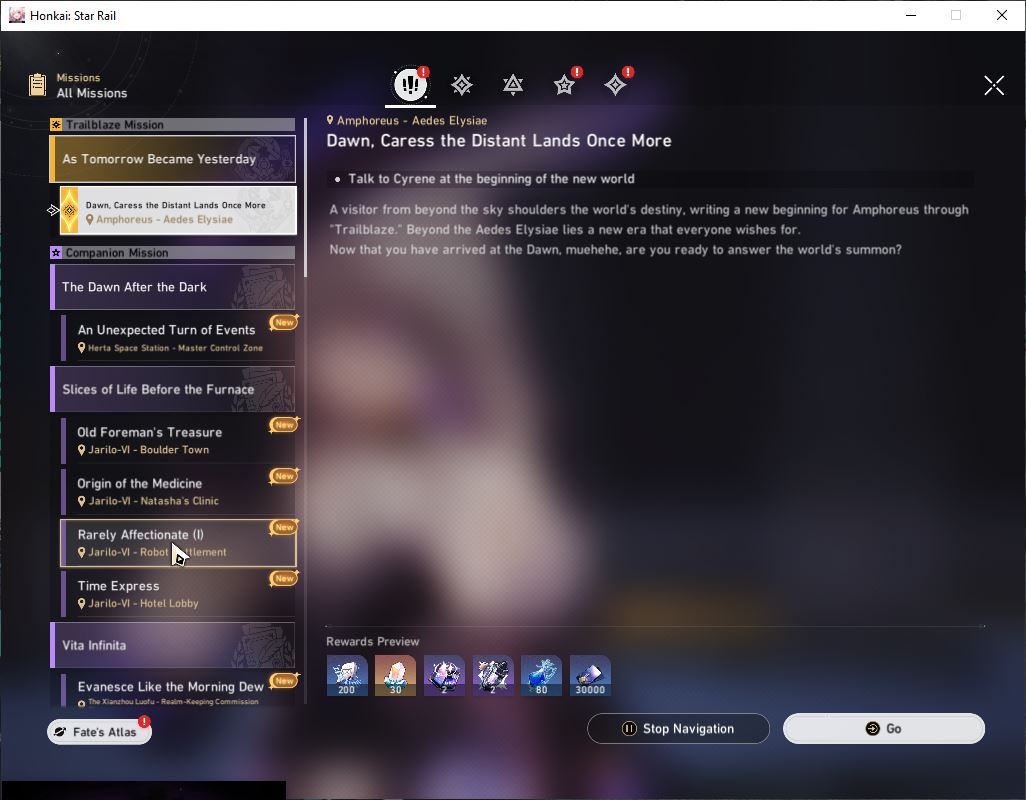Click the Missions clipboard icon
This screenshot has width=1026, height=800.
38,85
